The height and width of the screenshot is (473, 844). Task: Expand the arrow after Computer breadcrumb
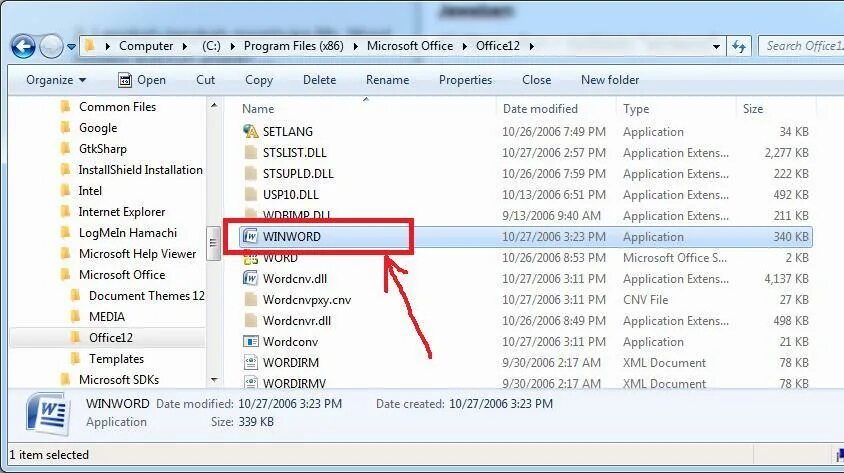pyautogui.click(x=185, y=47)
